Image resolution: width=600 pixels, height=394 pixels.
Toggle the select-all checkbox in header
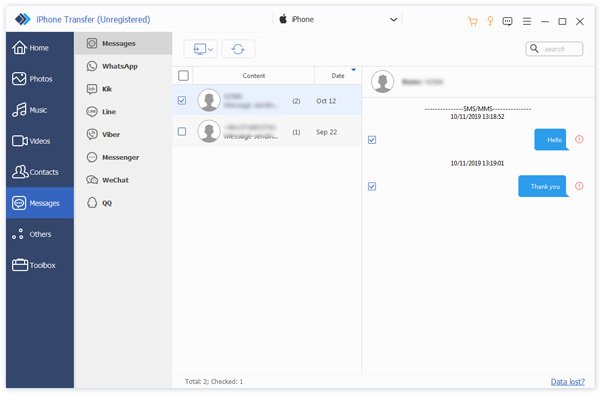(x=183, y=76)
